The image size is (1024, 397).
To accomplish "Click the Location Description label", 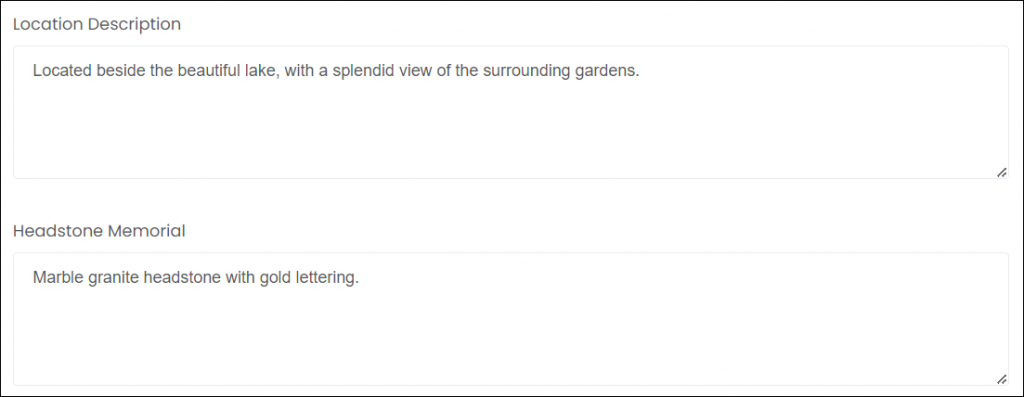I will click(x=97, y=24).
